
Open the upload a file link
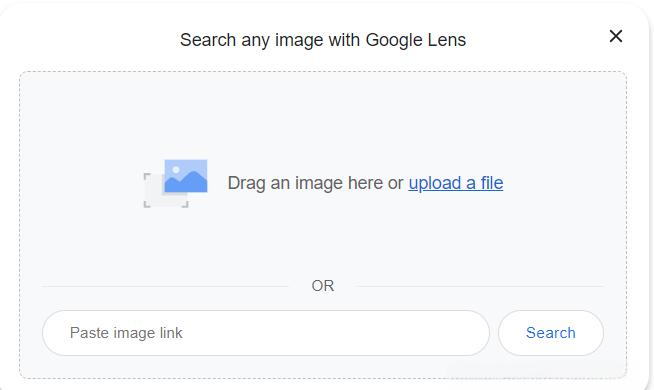coord(455,183)
